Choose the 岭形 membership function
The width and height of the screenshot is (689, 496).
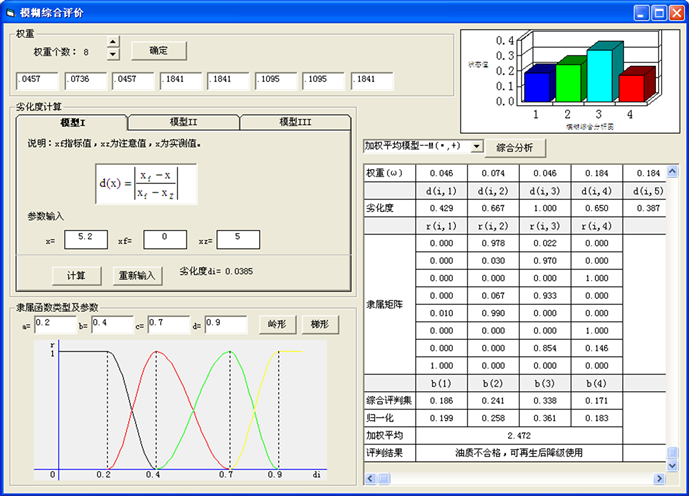(277, 324)
